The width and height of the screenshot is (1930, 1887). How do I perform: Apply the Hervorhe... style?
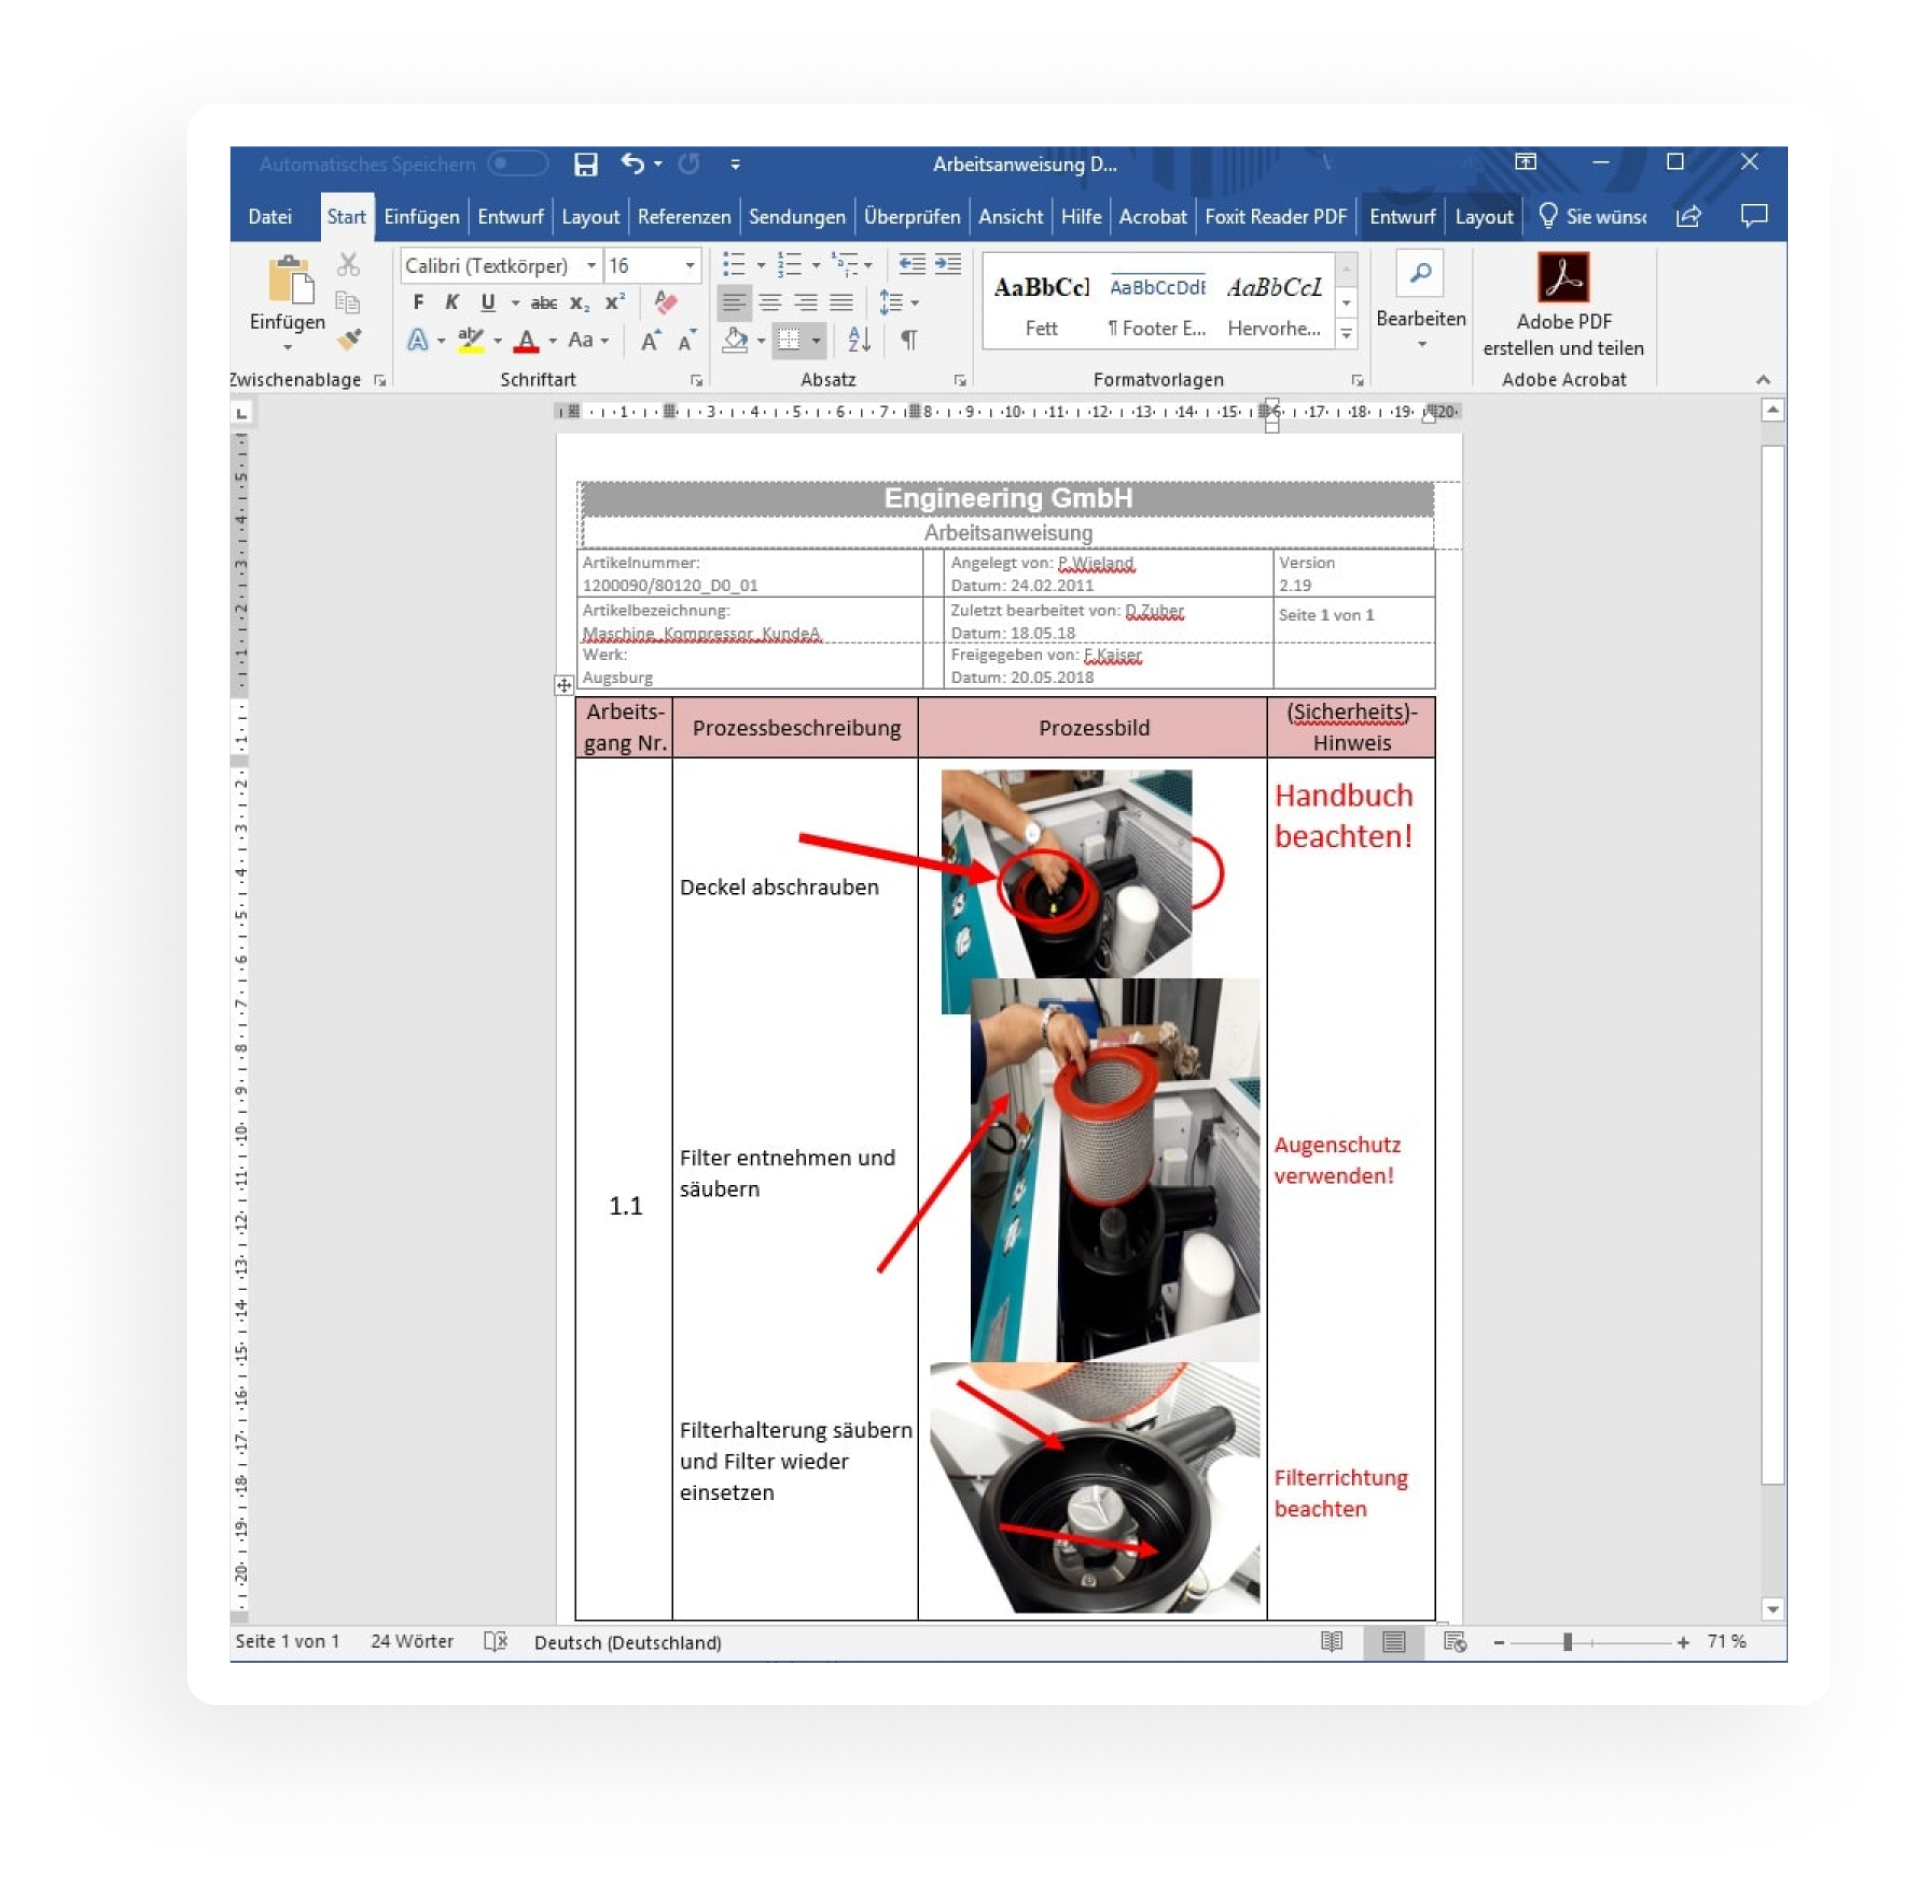coord(1274,305)
